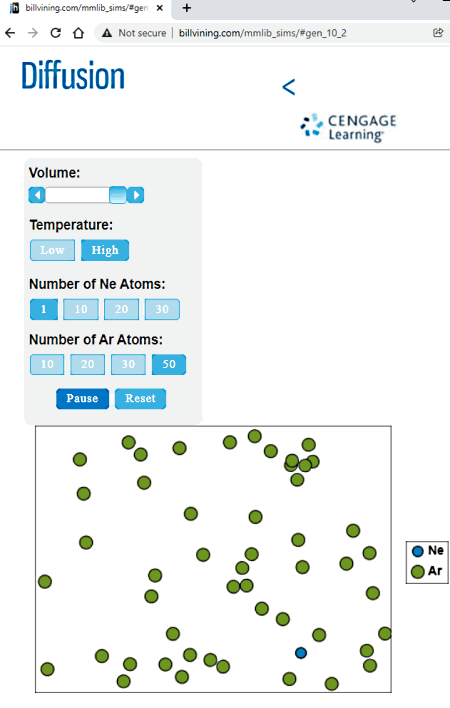Reload the page with refresh icon
This screenshot has width=450, height=708.
tap(56, 33)
